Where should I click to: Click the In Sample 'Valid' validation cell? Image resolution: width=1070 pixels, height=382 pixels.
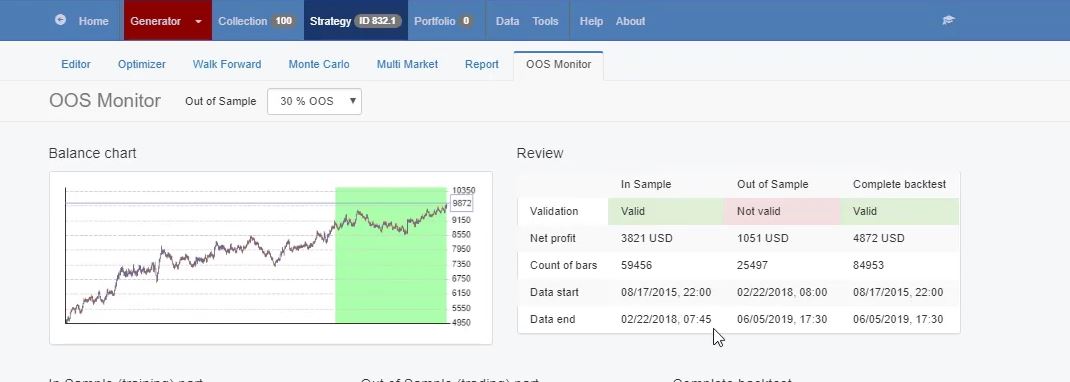(666, 211)
